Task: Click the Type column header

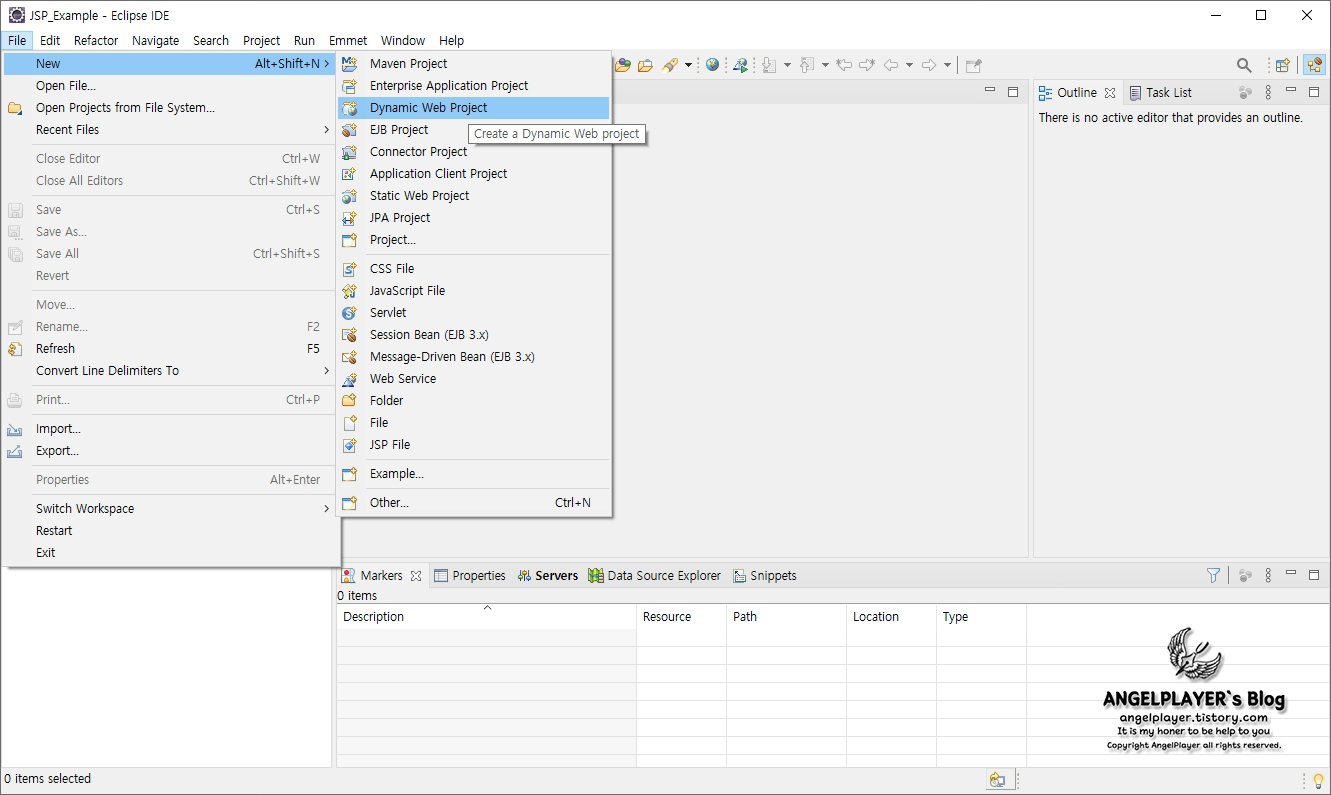Action: tap(981, 617)
